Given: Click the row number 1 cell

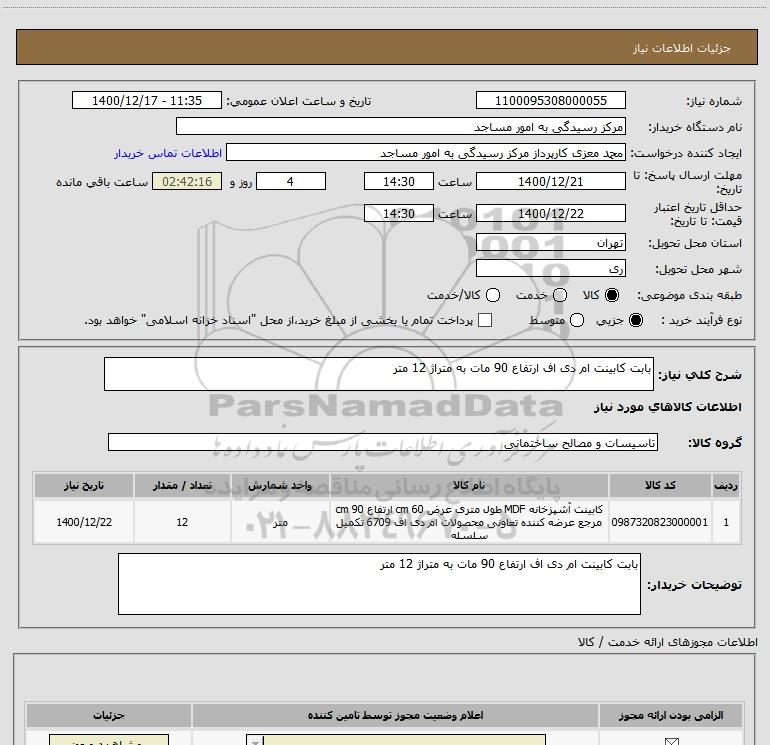Looking at the screenshot, I should pos(726,522).
